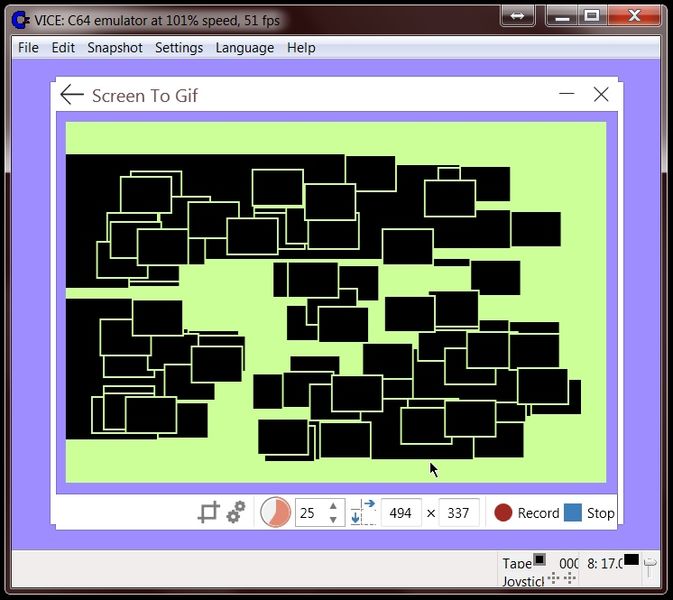Click the width field showing 494

tap(400, 513)
